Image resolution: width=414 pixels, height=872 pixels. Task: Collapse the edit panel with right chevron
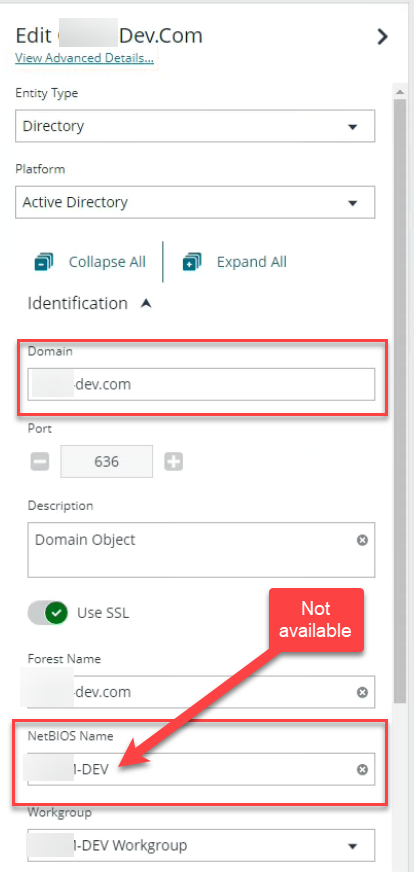click(x=382, y=37)
